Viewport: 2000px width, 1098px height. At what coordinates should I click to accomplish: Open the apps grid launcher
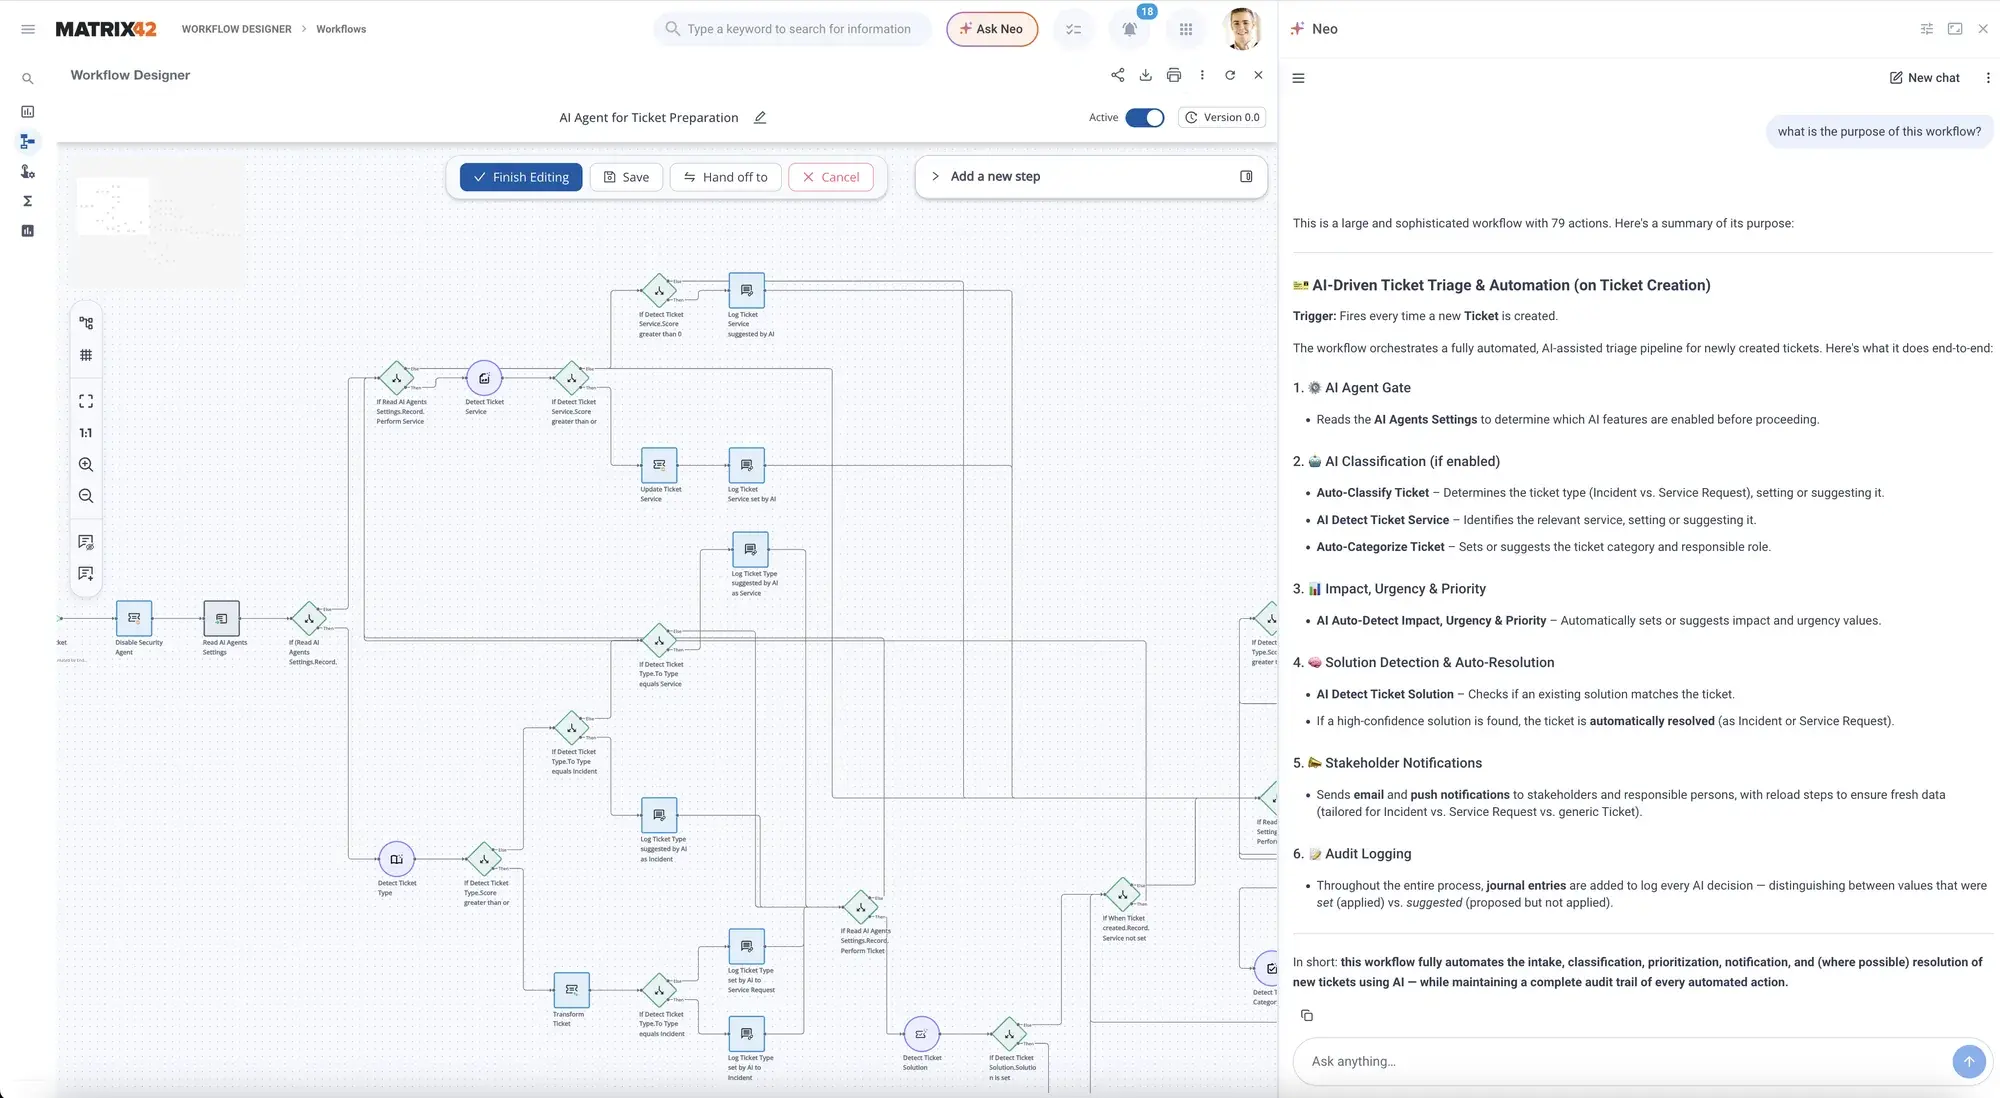tap(1186, 29)
